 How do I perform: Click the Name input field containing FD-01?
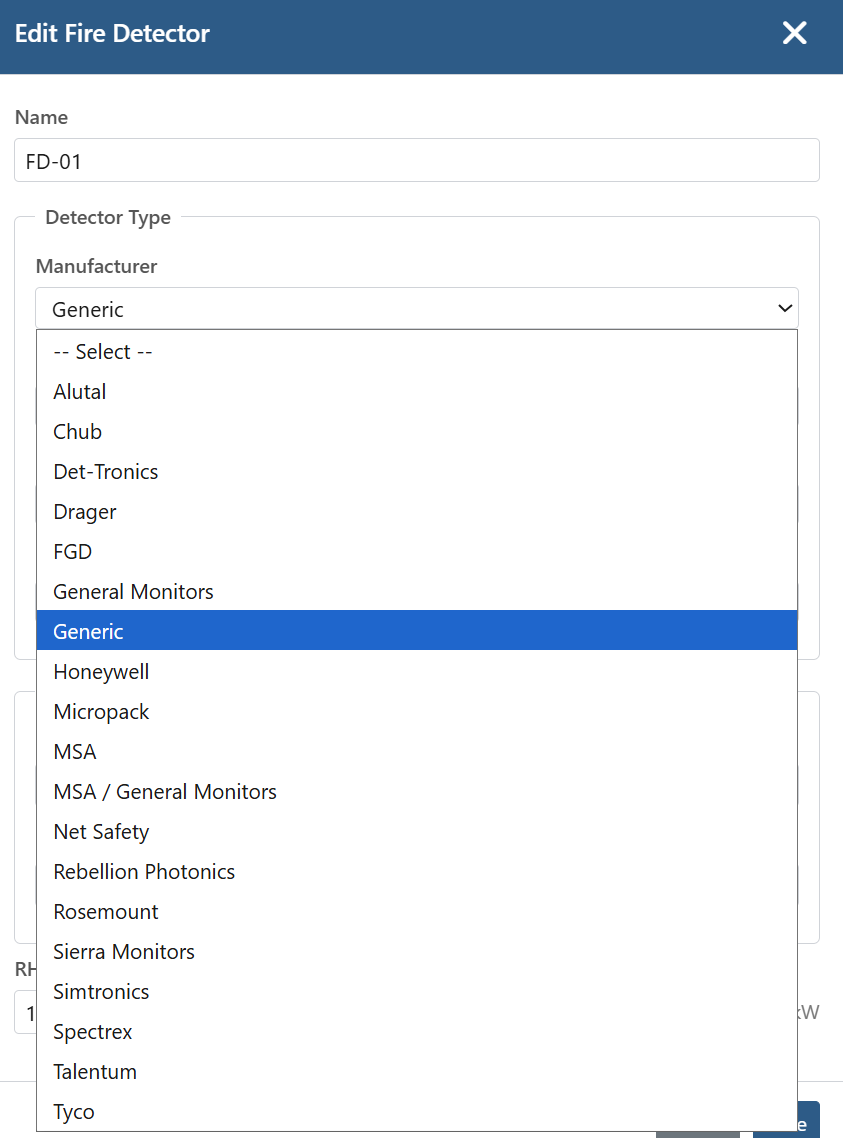point(417,160)
